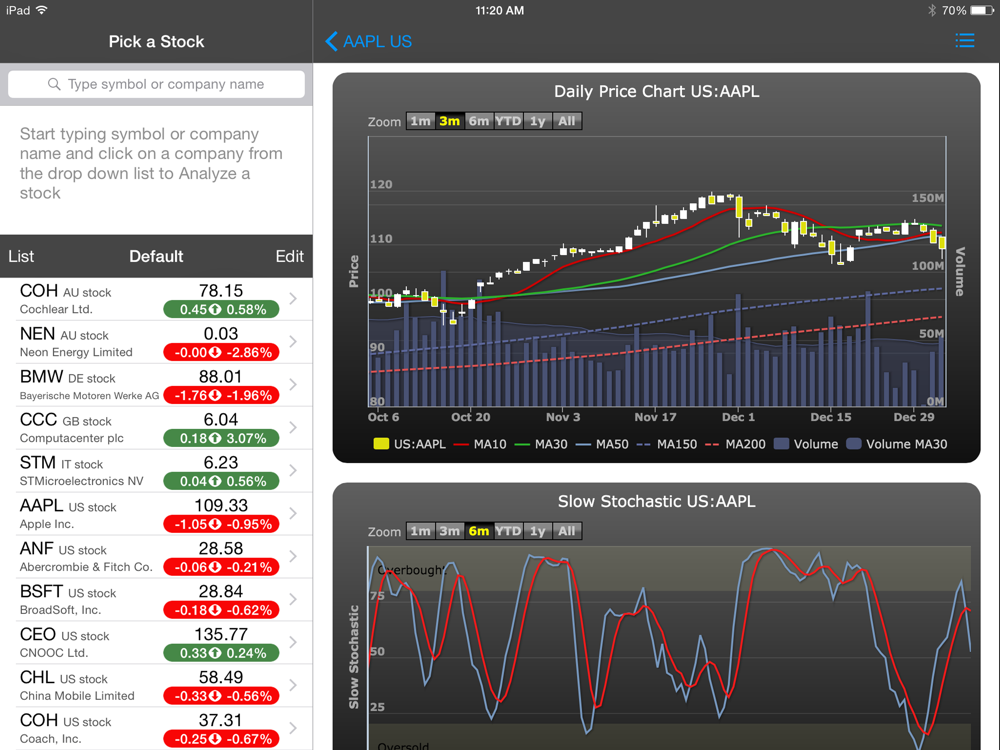Image resolution: width=1000 pixels, height=750 pixels.
Task: Set Daily Price Chart zoom to 1y
Action: click(538, 121)
